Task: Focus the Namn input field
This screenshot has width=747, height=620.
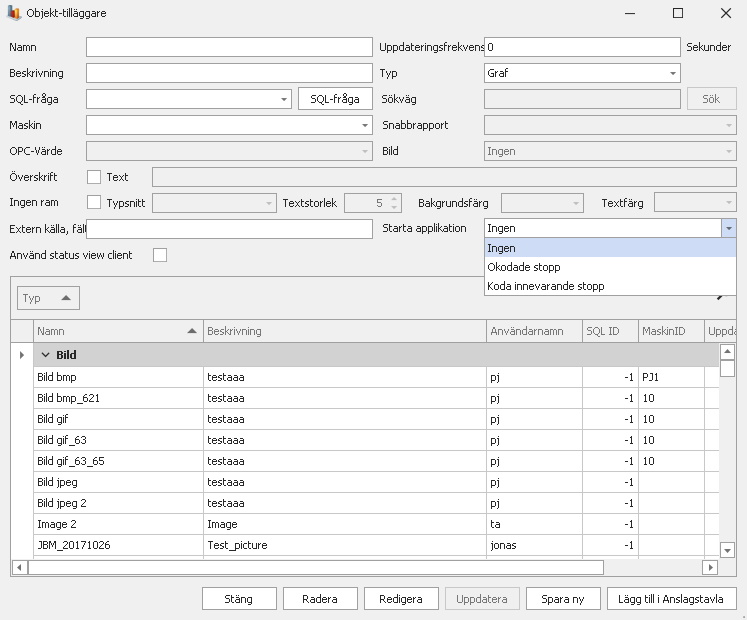Action: (229, 47)
